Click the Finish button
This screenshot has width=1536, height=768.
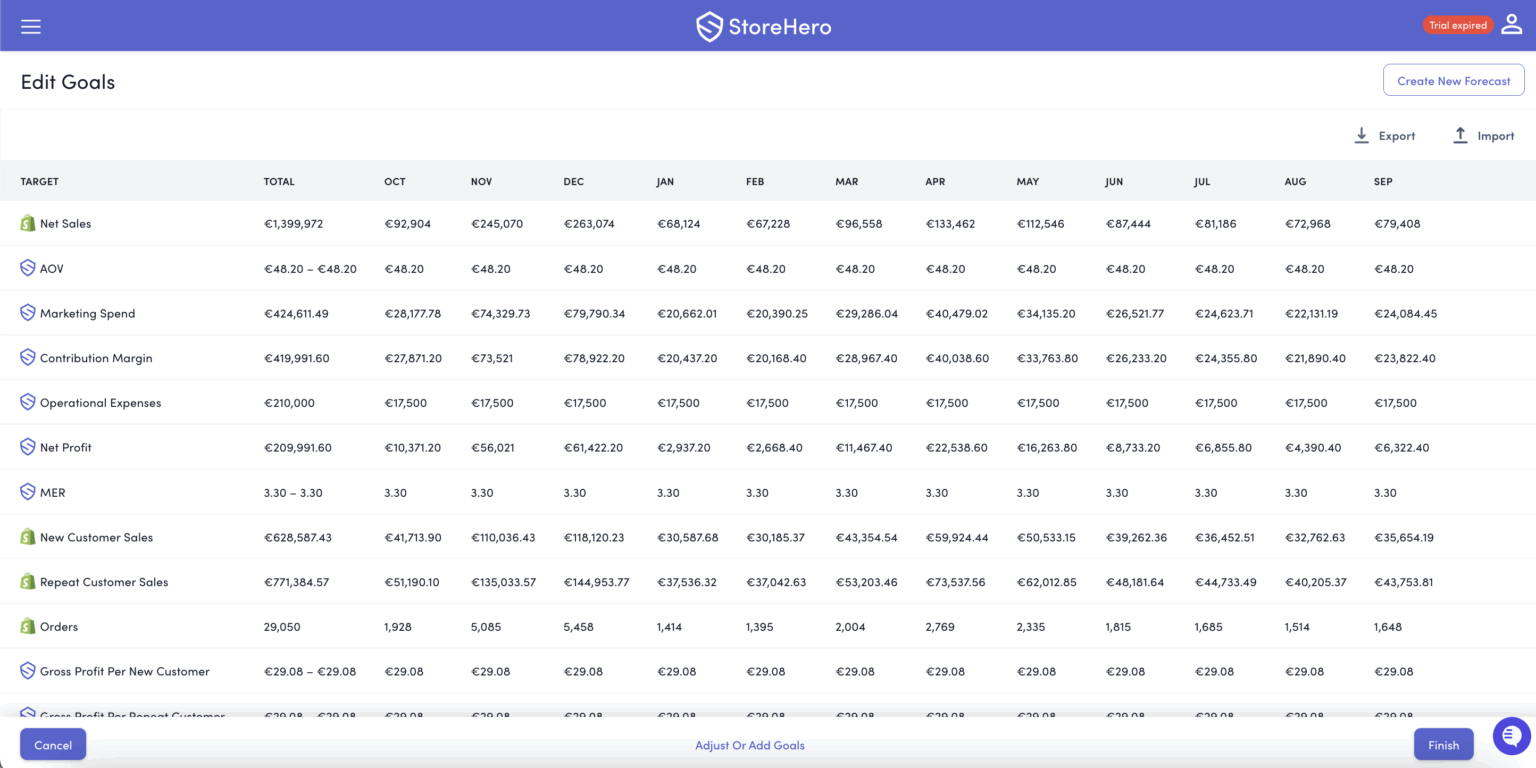point(1443,744)
